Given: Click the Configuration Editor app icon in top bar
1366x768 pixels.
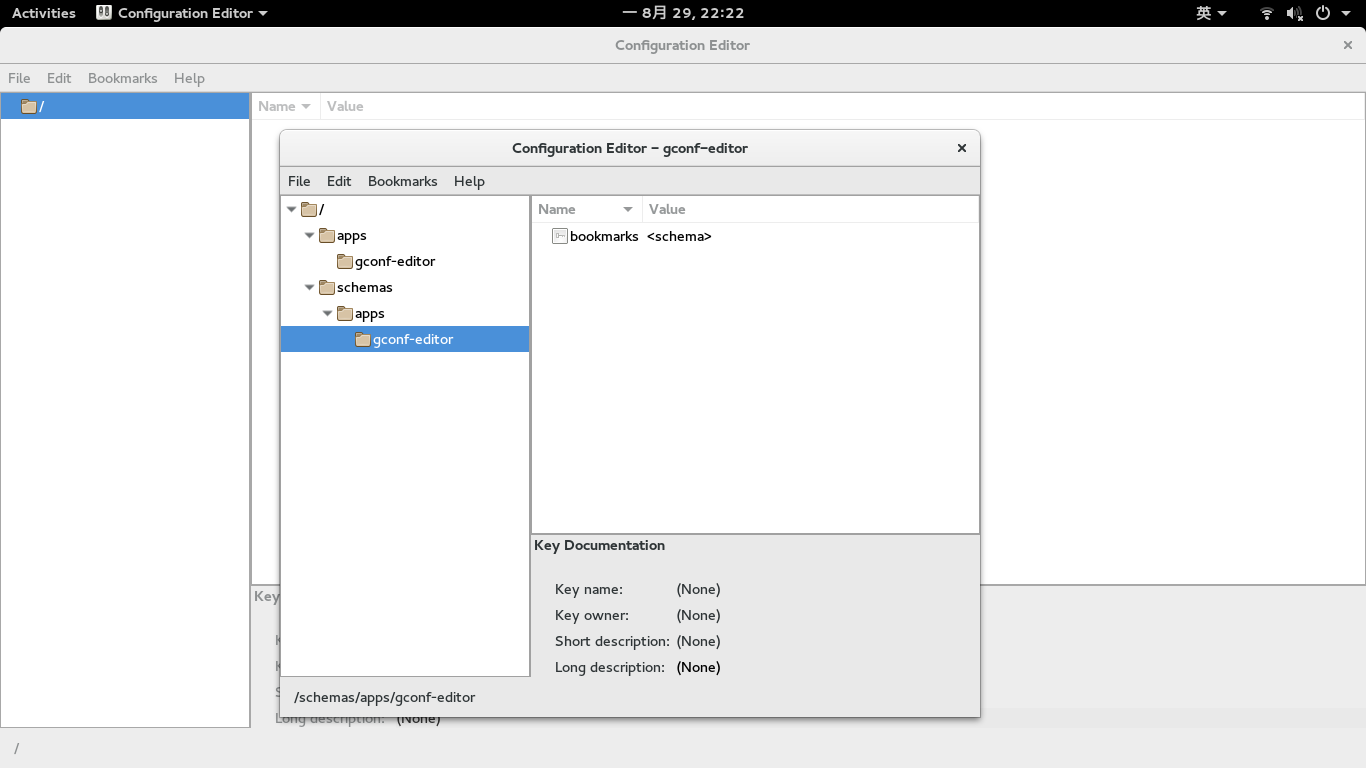Looking at the screenshot, I should coord(104,13).
